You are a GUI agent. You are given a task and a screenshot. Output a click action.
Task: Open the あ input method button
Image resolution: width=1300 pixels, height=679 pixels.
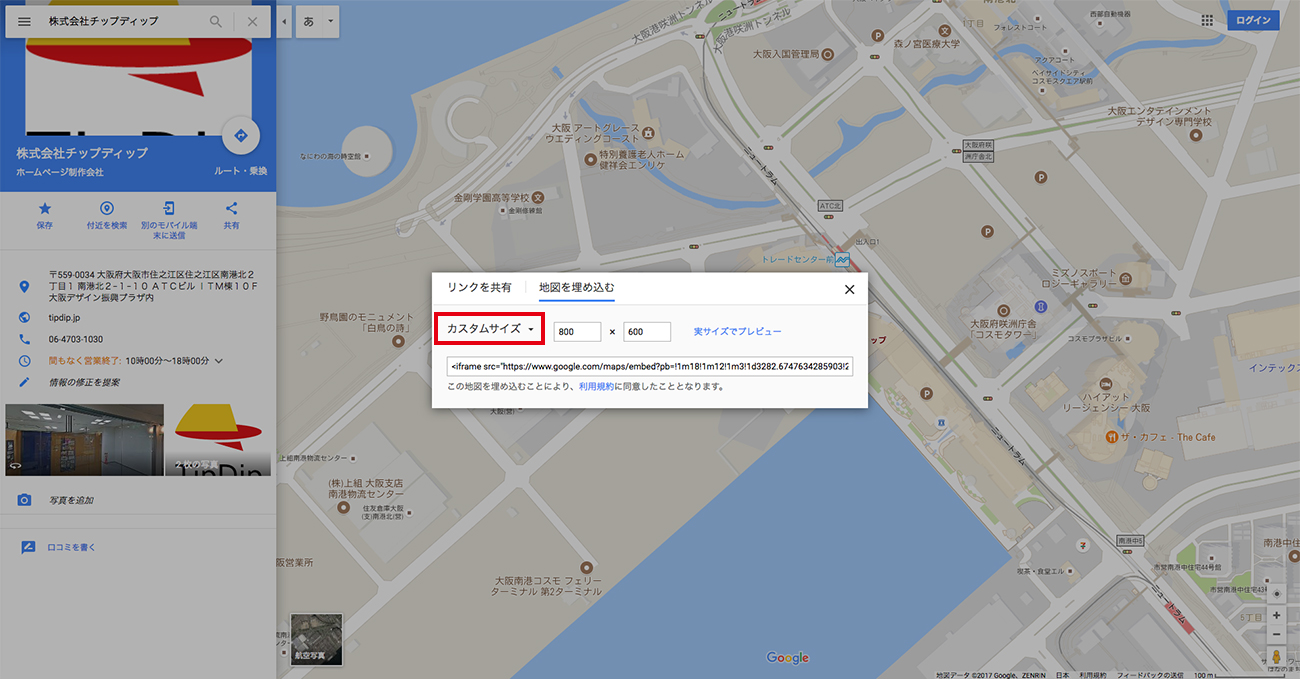click(309, 21)
